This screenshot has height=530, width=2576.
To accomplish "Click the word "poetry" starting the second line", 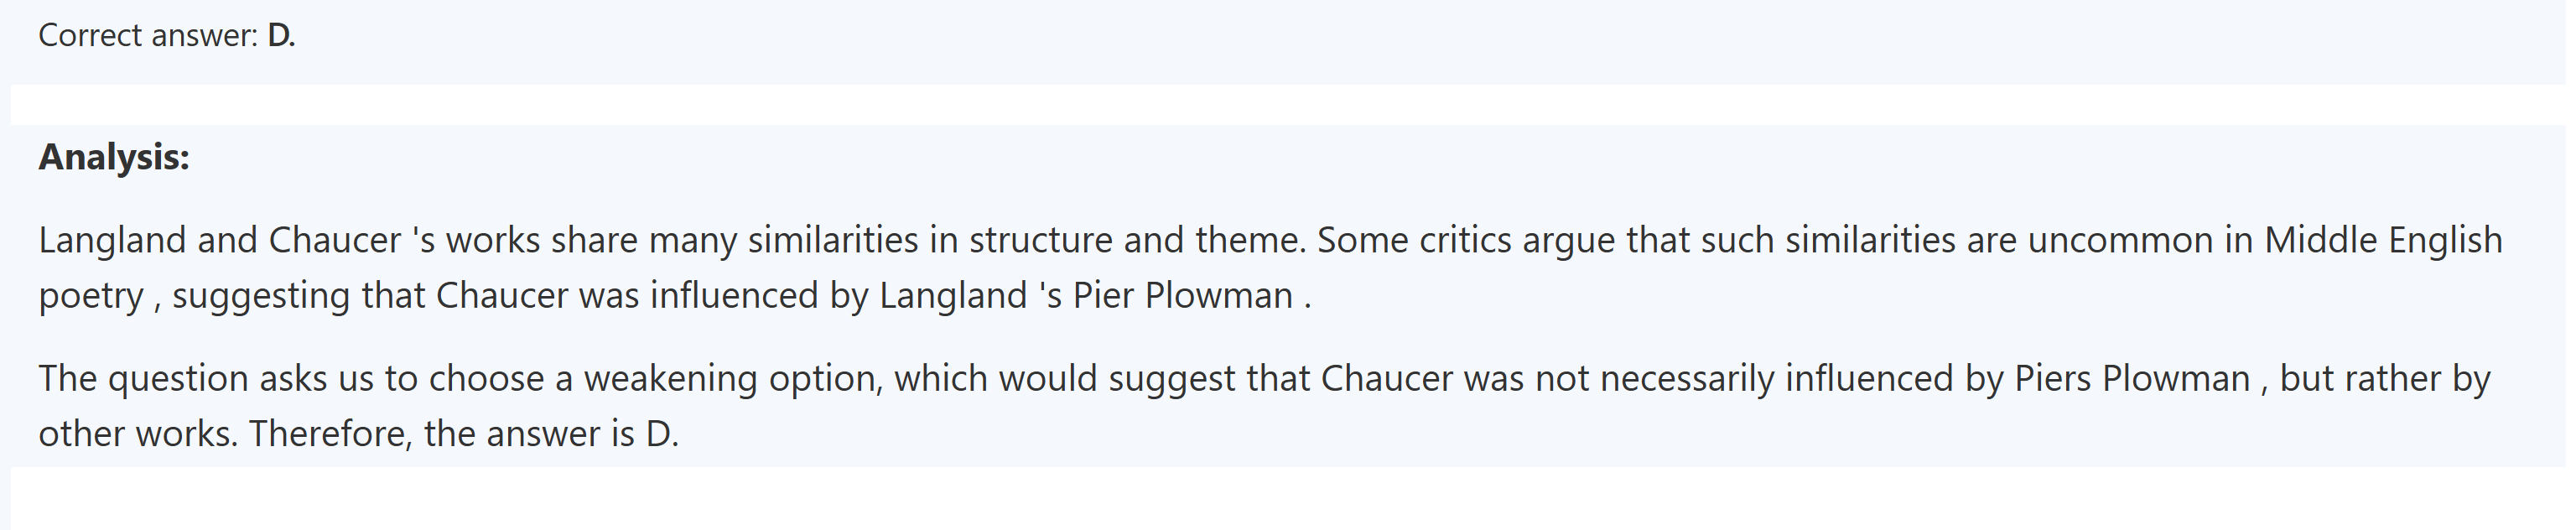I will (x=91, y=296).
